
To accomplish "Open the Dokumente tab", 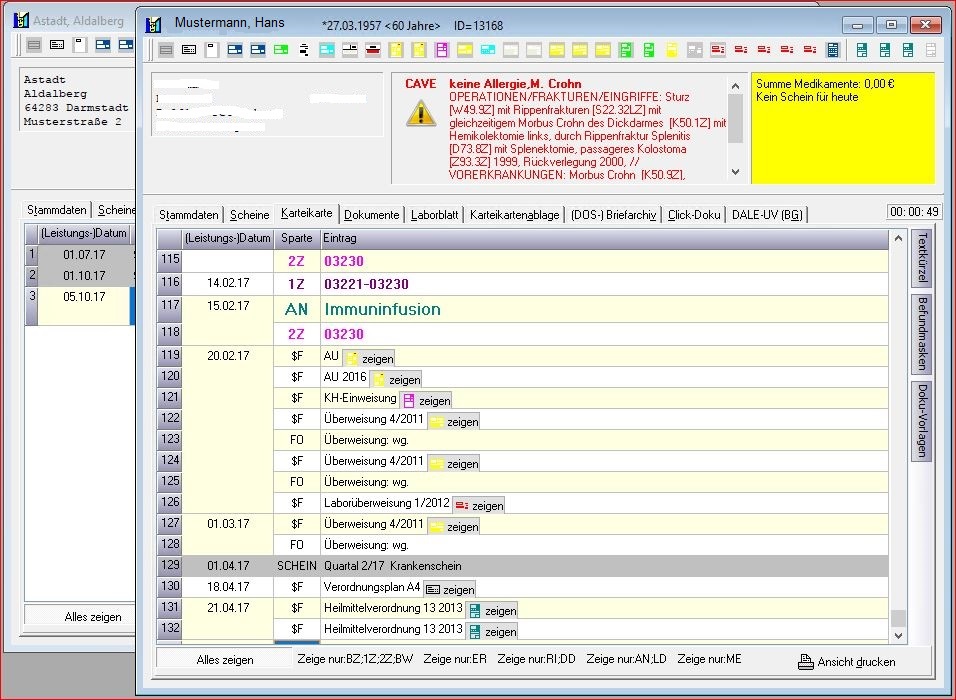I will tap(372, 215).
